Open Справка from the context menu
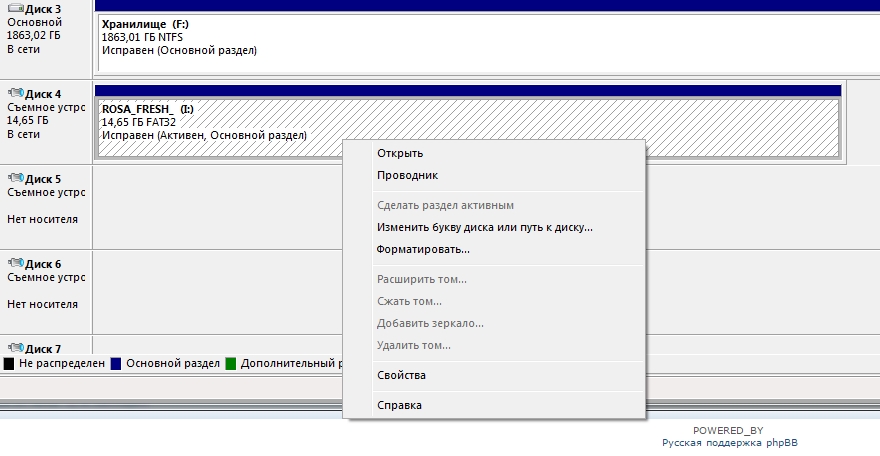This screenshot has height=456, width=880. (x=494, y=405)
